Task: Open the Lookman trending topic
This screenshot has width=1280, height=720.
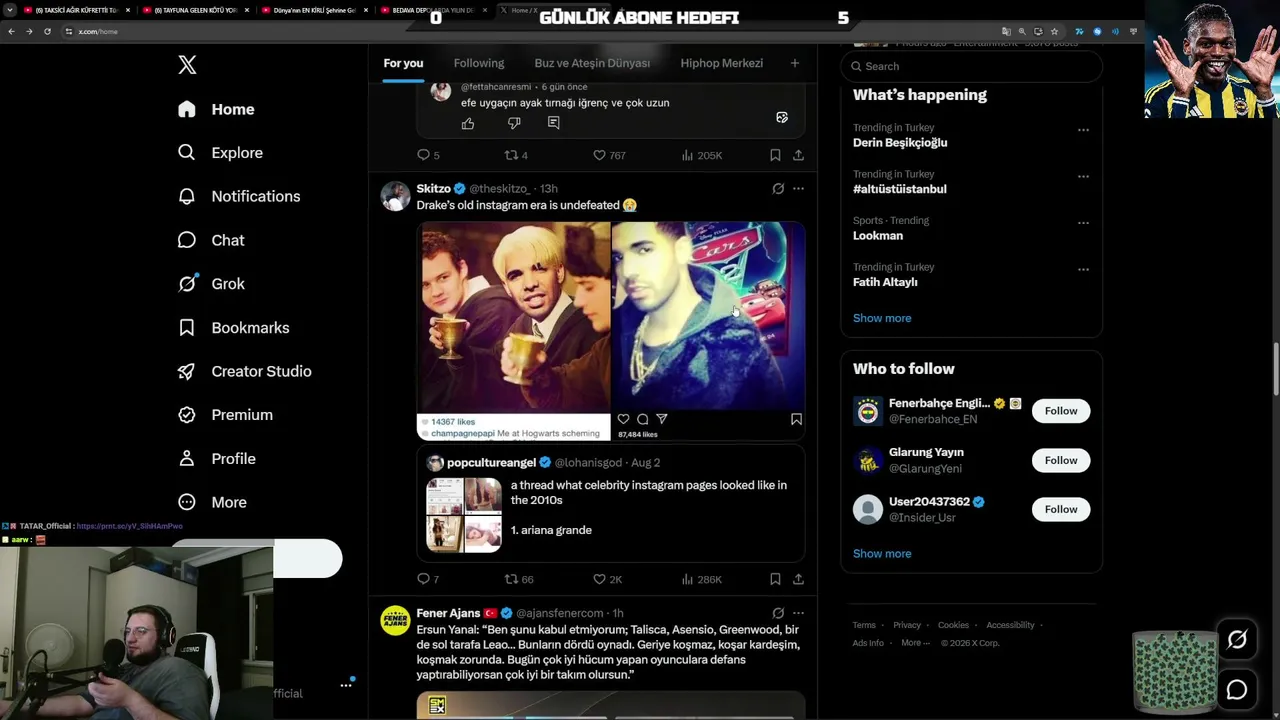Action: (x=878, y=236)
